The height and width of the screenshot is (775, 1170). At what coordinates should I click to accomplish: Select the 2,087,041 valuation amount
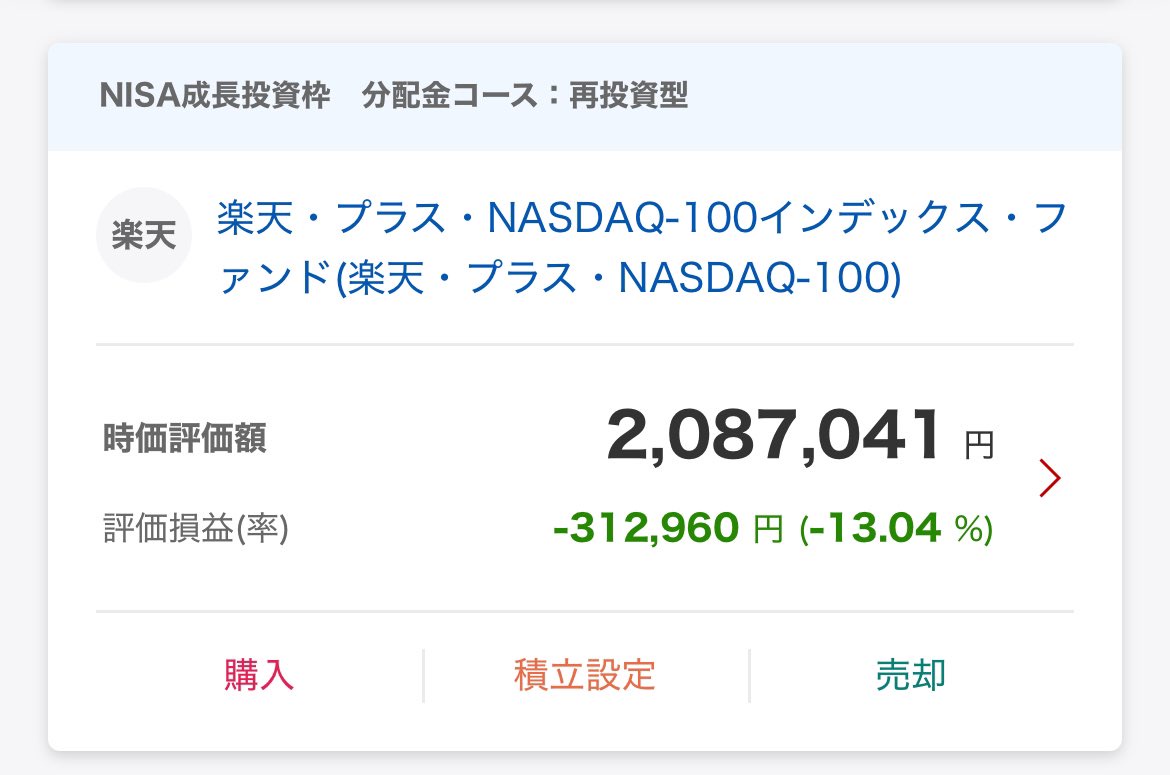point(773,438)
